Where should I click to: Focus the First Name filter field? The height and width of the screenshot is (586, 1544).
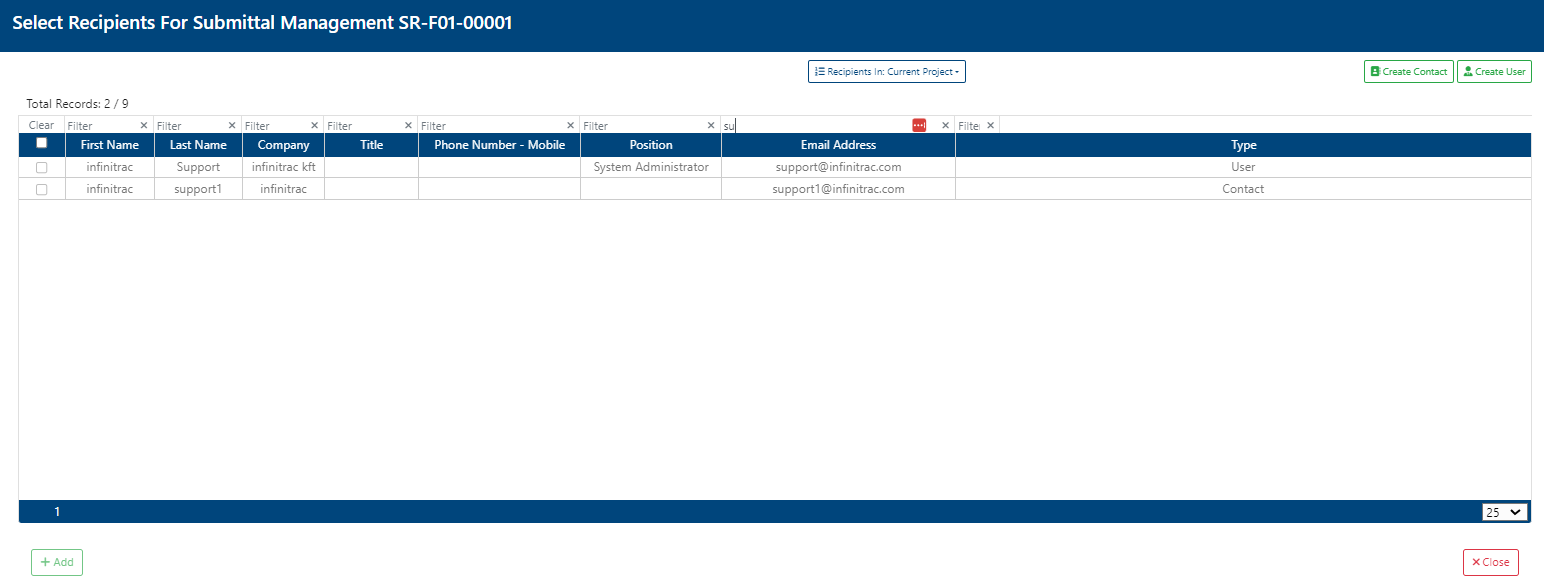pos(102,126)
